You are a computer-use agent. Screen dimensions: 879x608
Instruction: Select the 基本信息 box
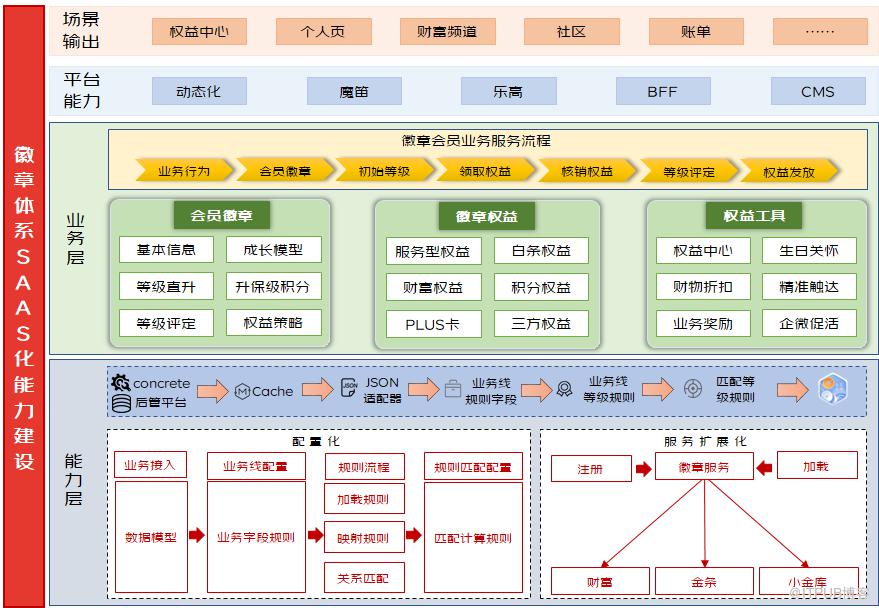[x=166, y=249]
